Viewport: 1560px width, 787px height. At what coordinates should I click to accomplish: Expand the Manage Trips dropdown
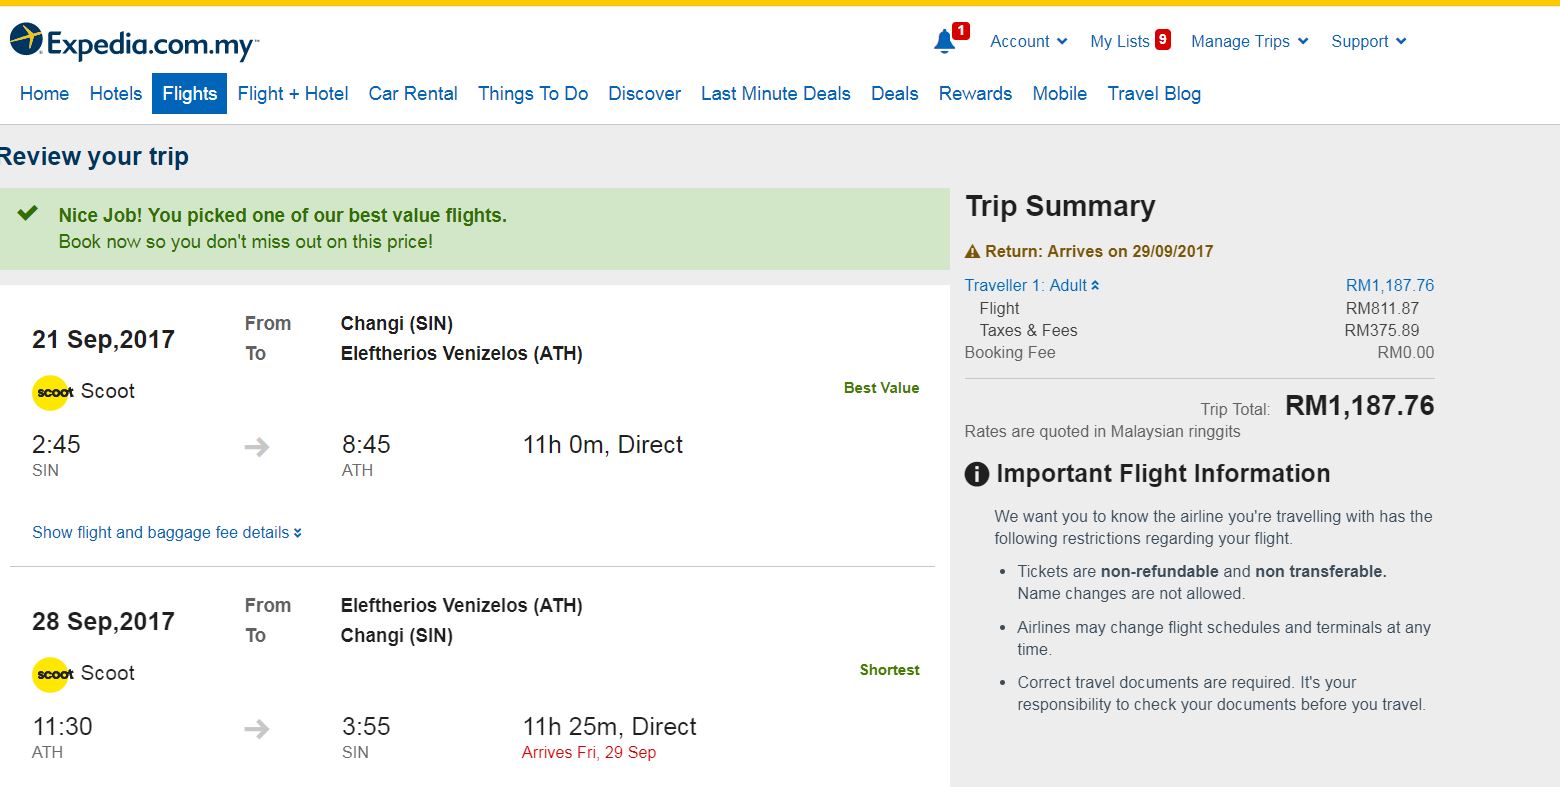click(1249, 41)
